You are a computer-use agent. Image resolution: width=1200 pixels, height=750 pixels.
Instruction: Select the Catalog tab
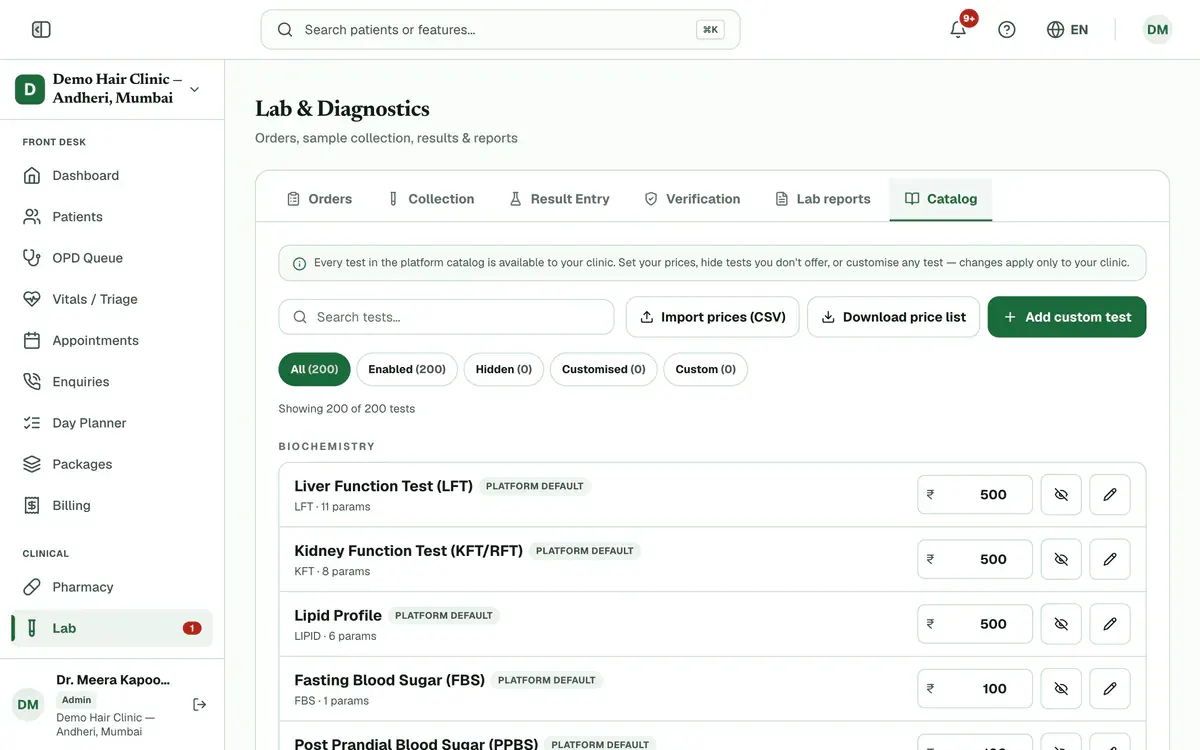[x=940, y=199]
